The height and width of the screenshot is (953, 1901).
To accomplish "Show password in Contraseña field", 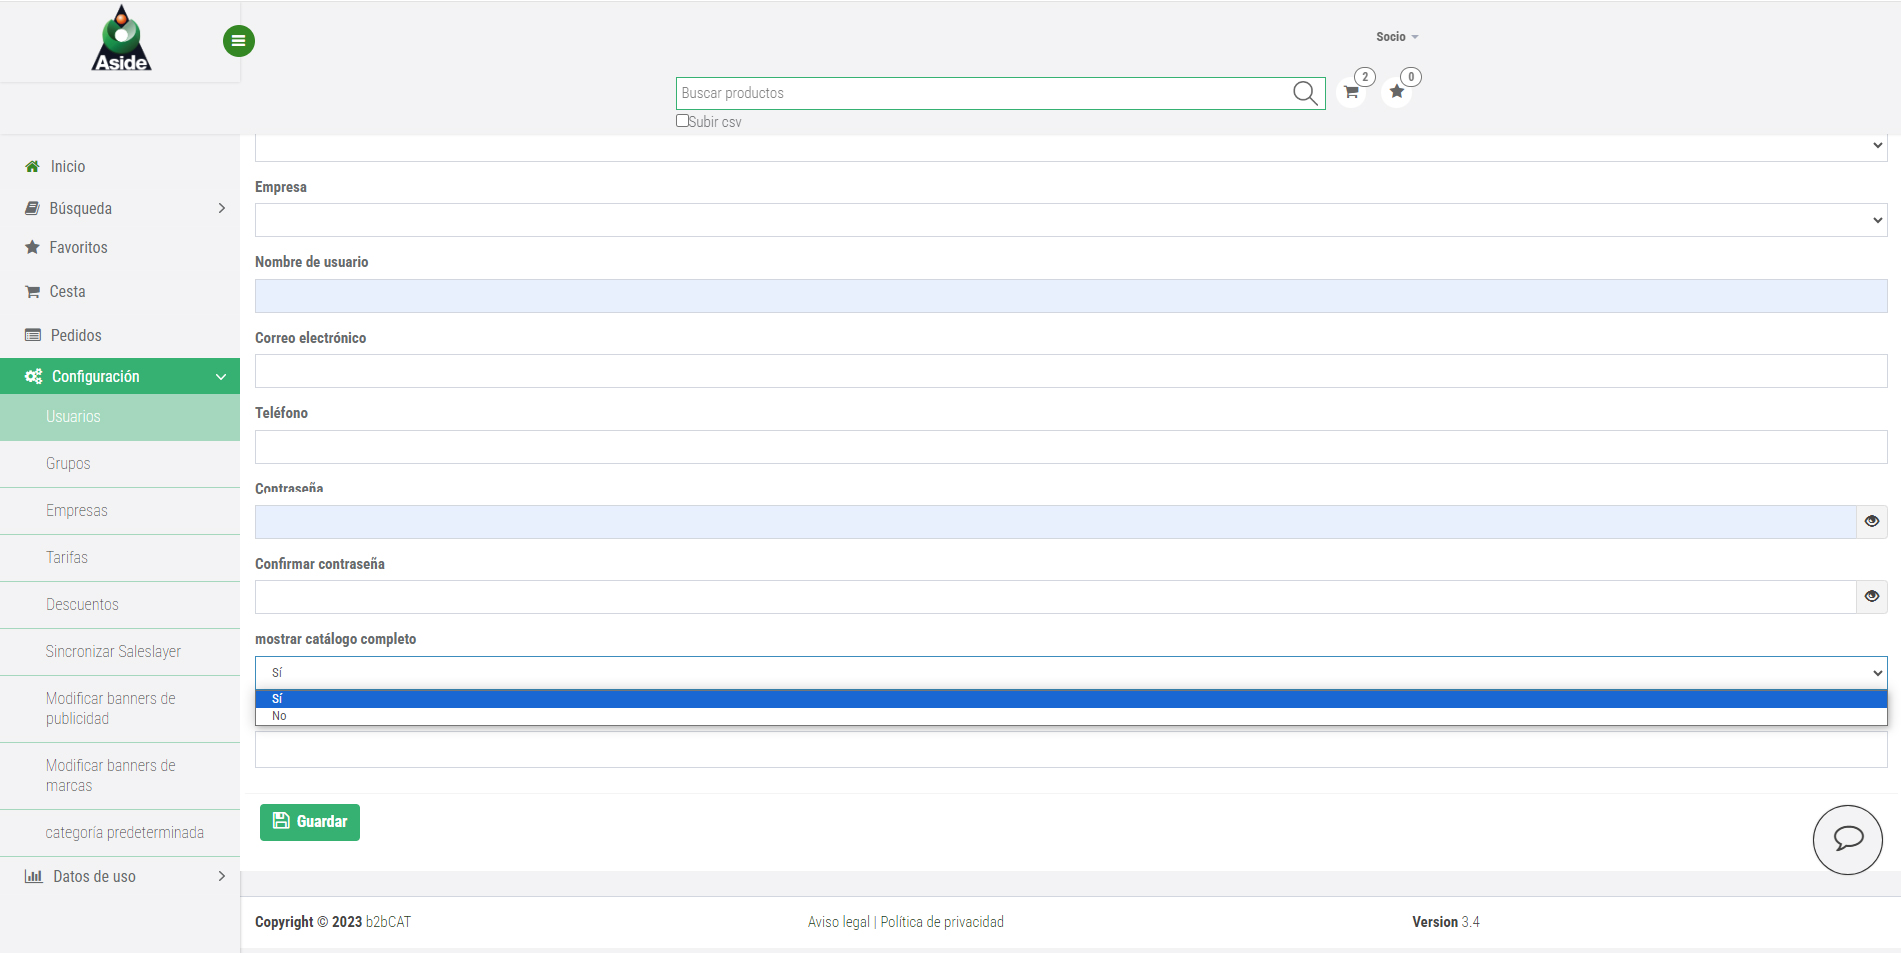I will pos(1871,522).
